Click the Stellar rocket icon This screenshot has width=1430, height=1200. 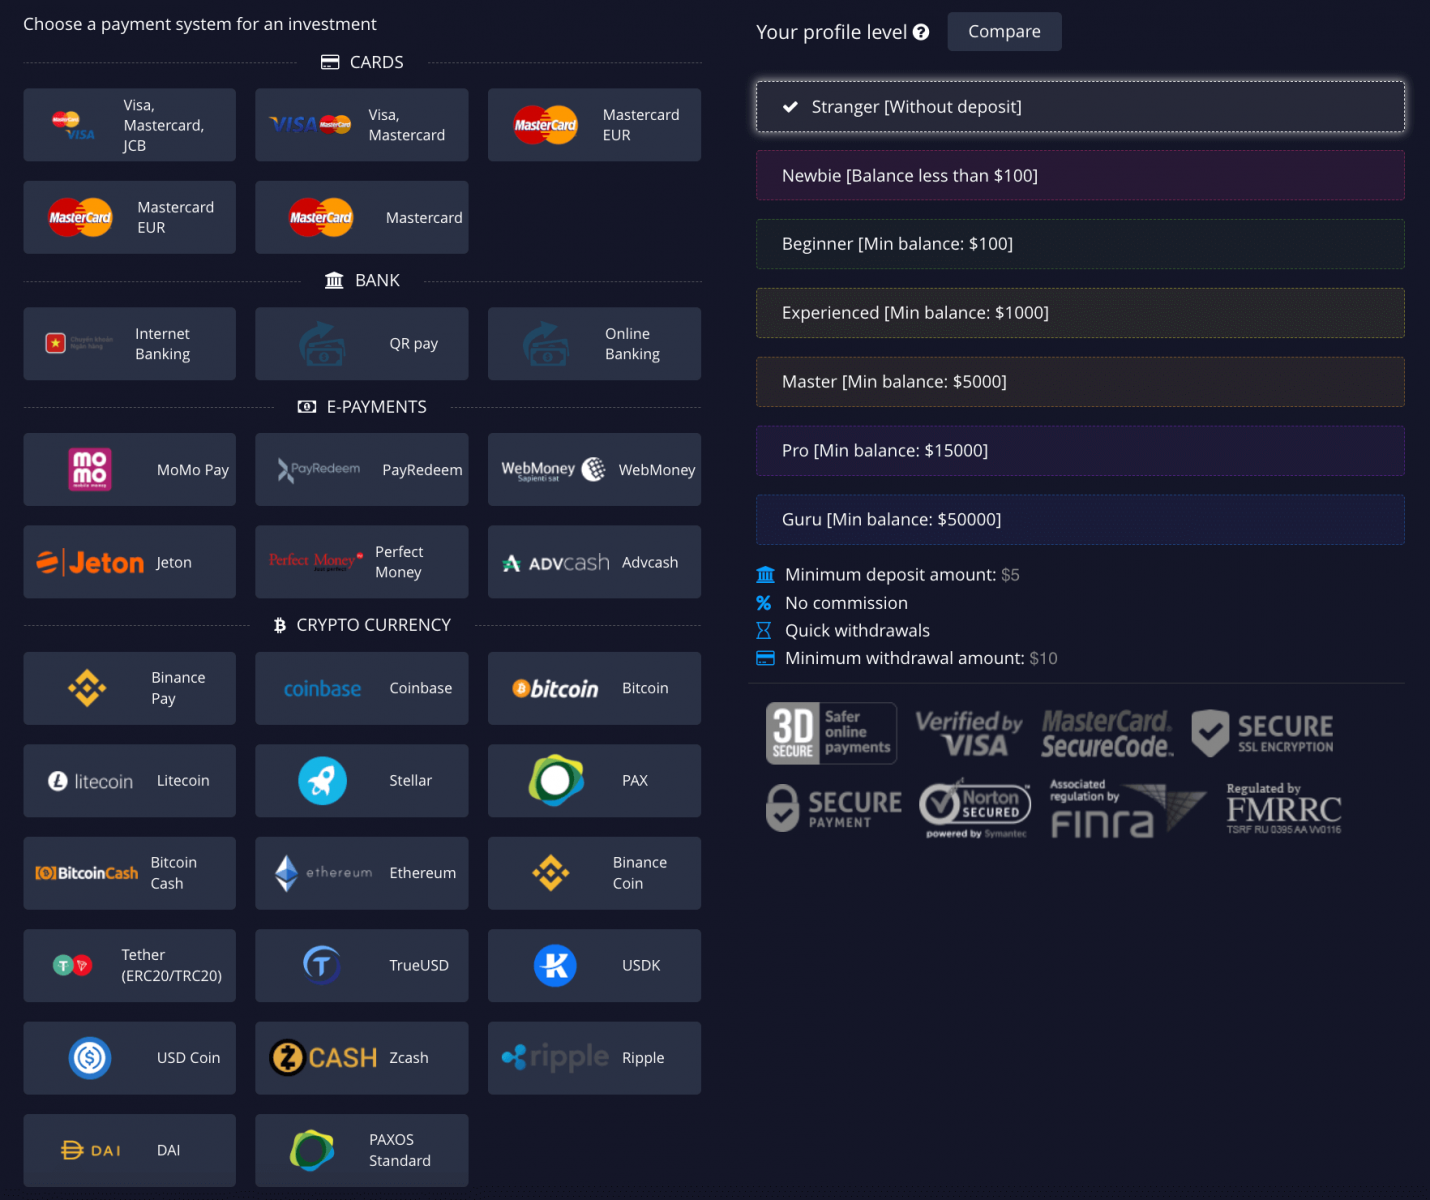coord(322,781)
